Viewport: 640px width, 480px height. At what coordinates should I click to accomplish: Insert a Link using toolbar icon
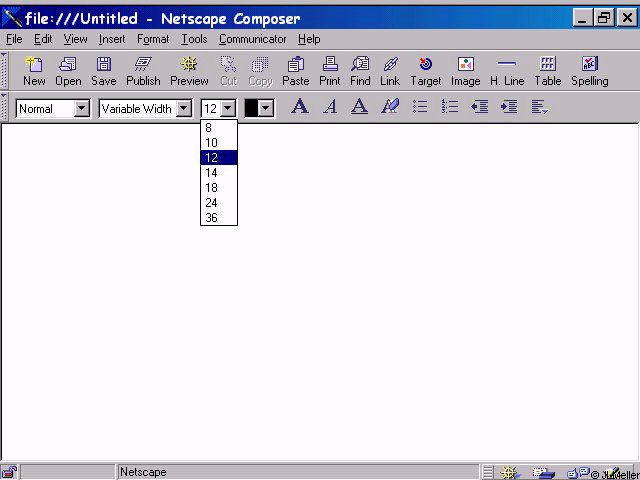click(390, 71)
